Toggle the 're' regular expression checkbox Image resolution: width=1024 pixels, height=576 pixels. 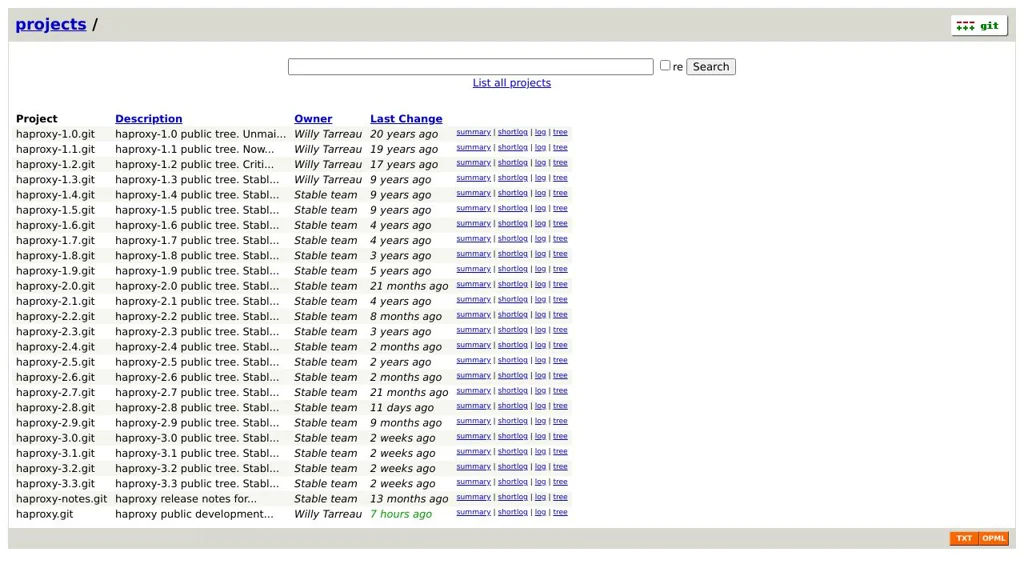click(x=665, y=65)
